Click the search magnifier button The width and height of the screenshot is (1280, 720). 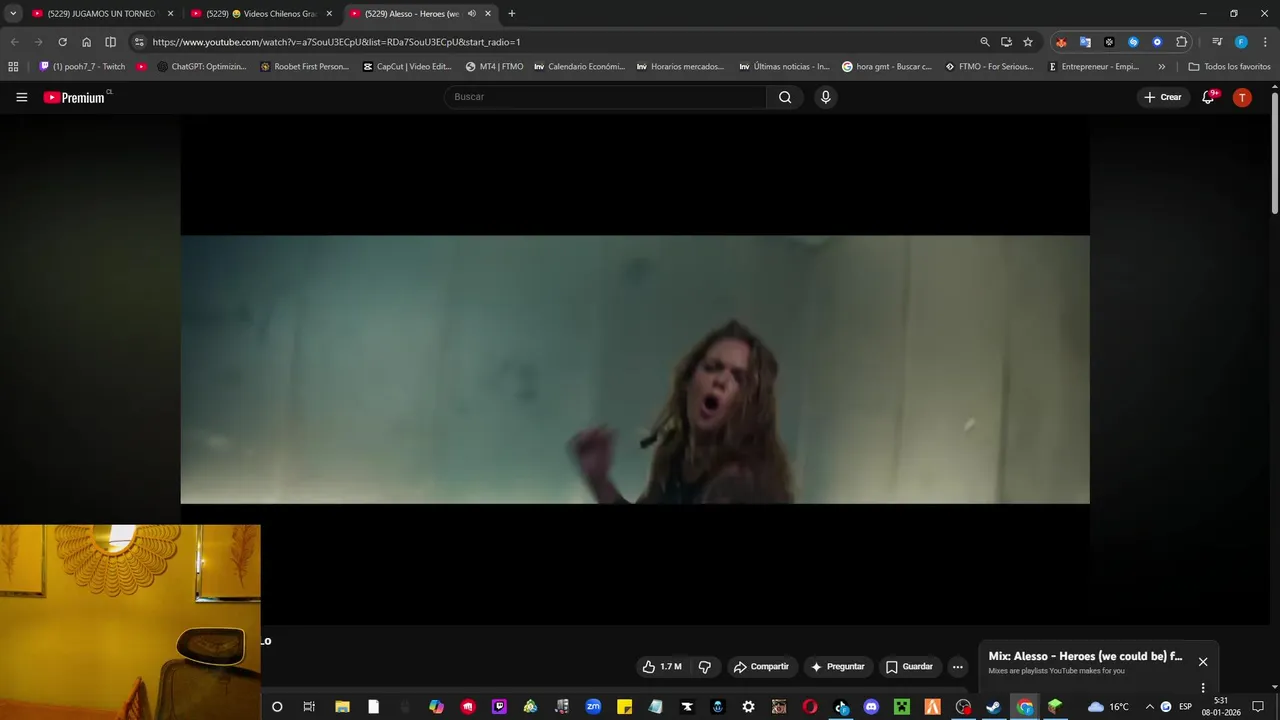(785, 97)
